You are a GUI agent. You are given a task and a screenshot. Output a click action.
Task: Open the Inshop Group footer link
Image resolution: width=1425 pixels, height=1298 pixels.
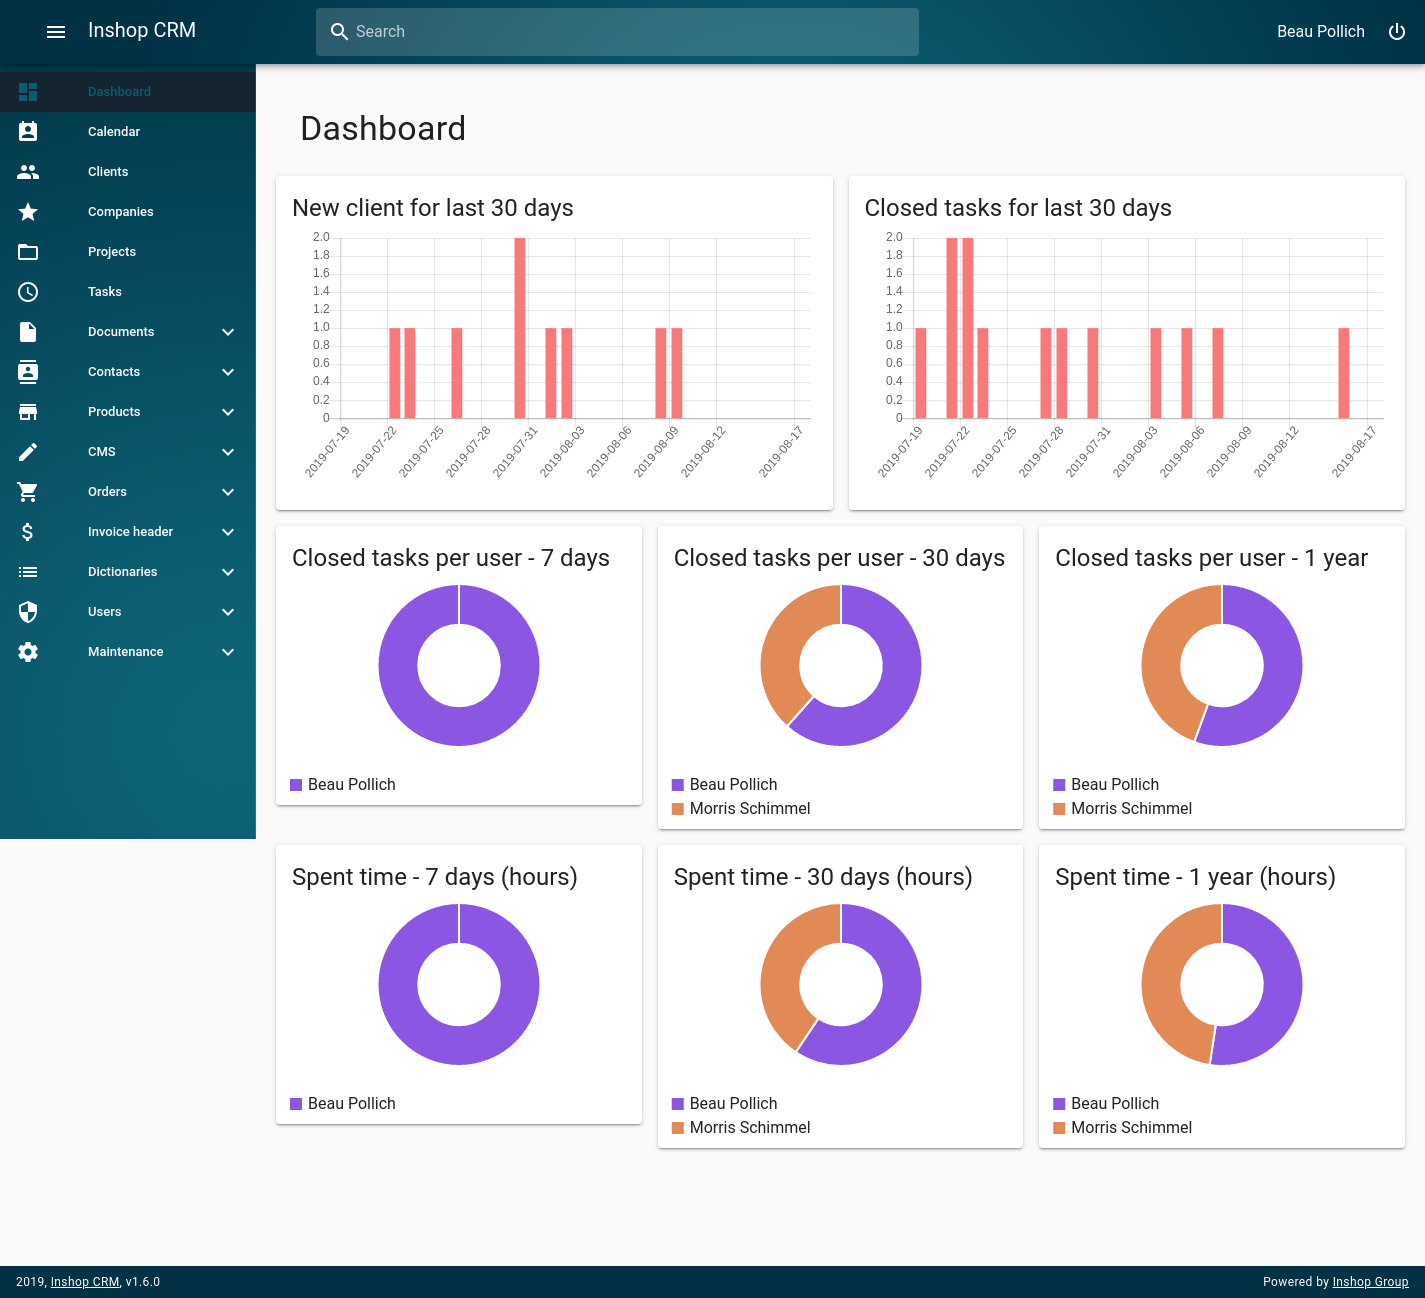1370,1282
